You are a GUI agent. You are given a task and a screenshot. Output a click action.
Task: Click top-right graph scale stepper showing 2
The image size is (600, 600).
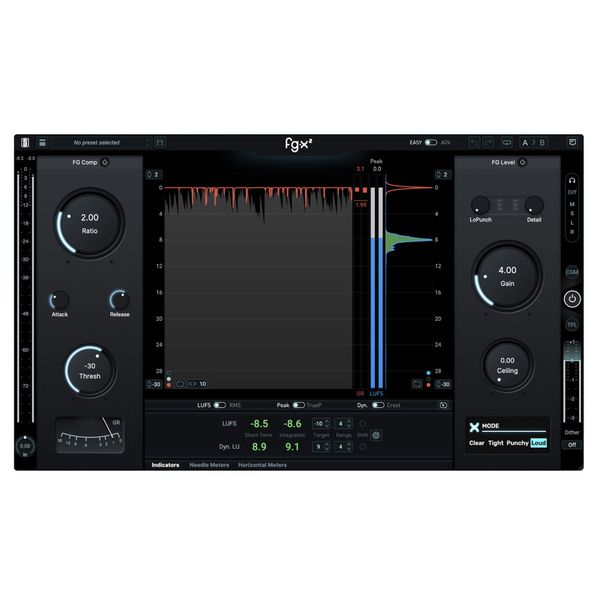[442, 174]
